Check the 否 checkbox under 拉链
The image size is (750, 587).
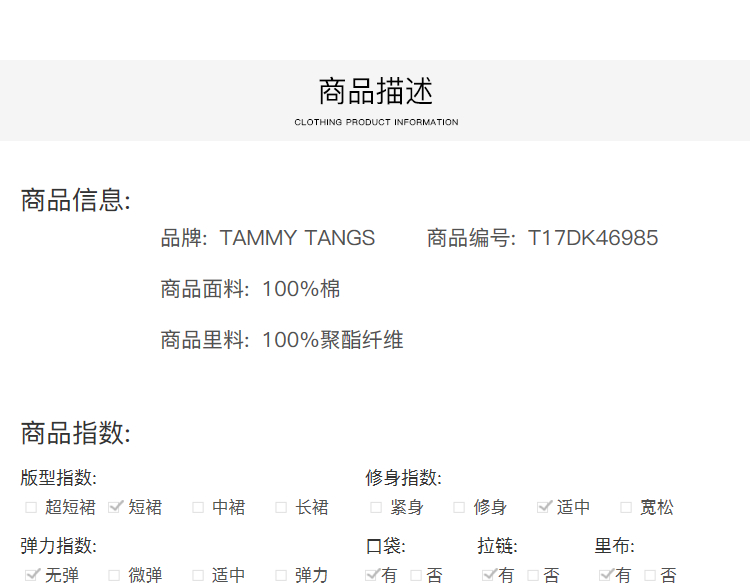click(x=533, y=575)
